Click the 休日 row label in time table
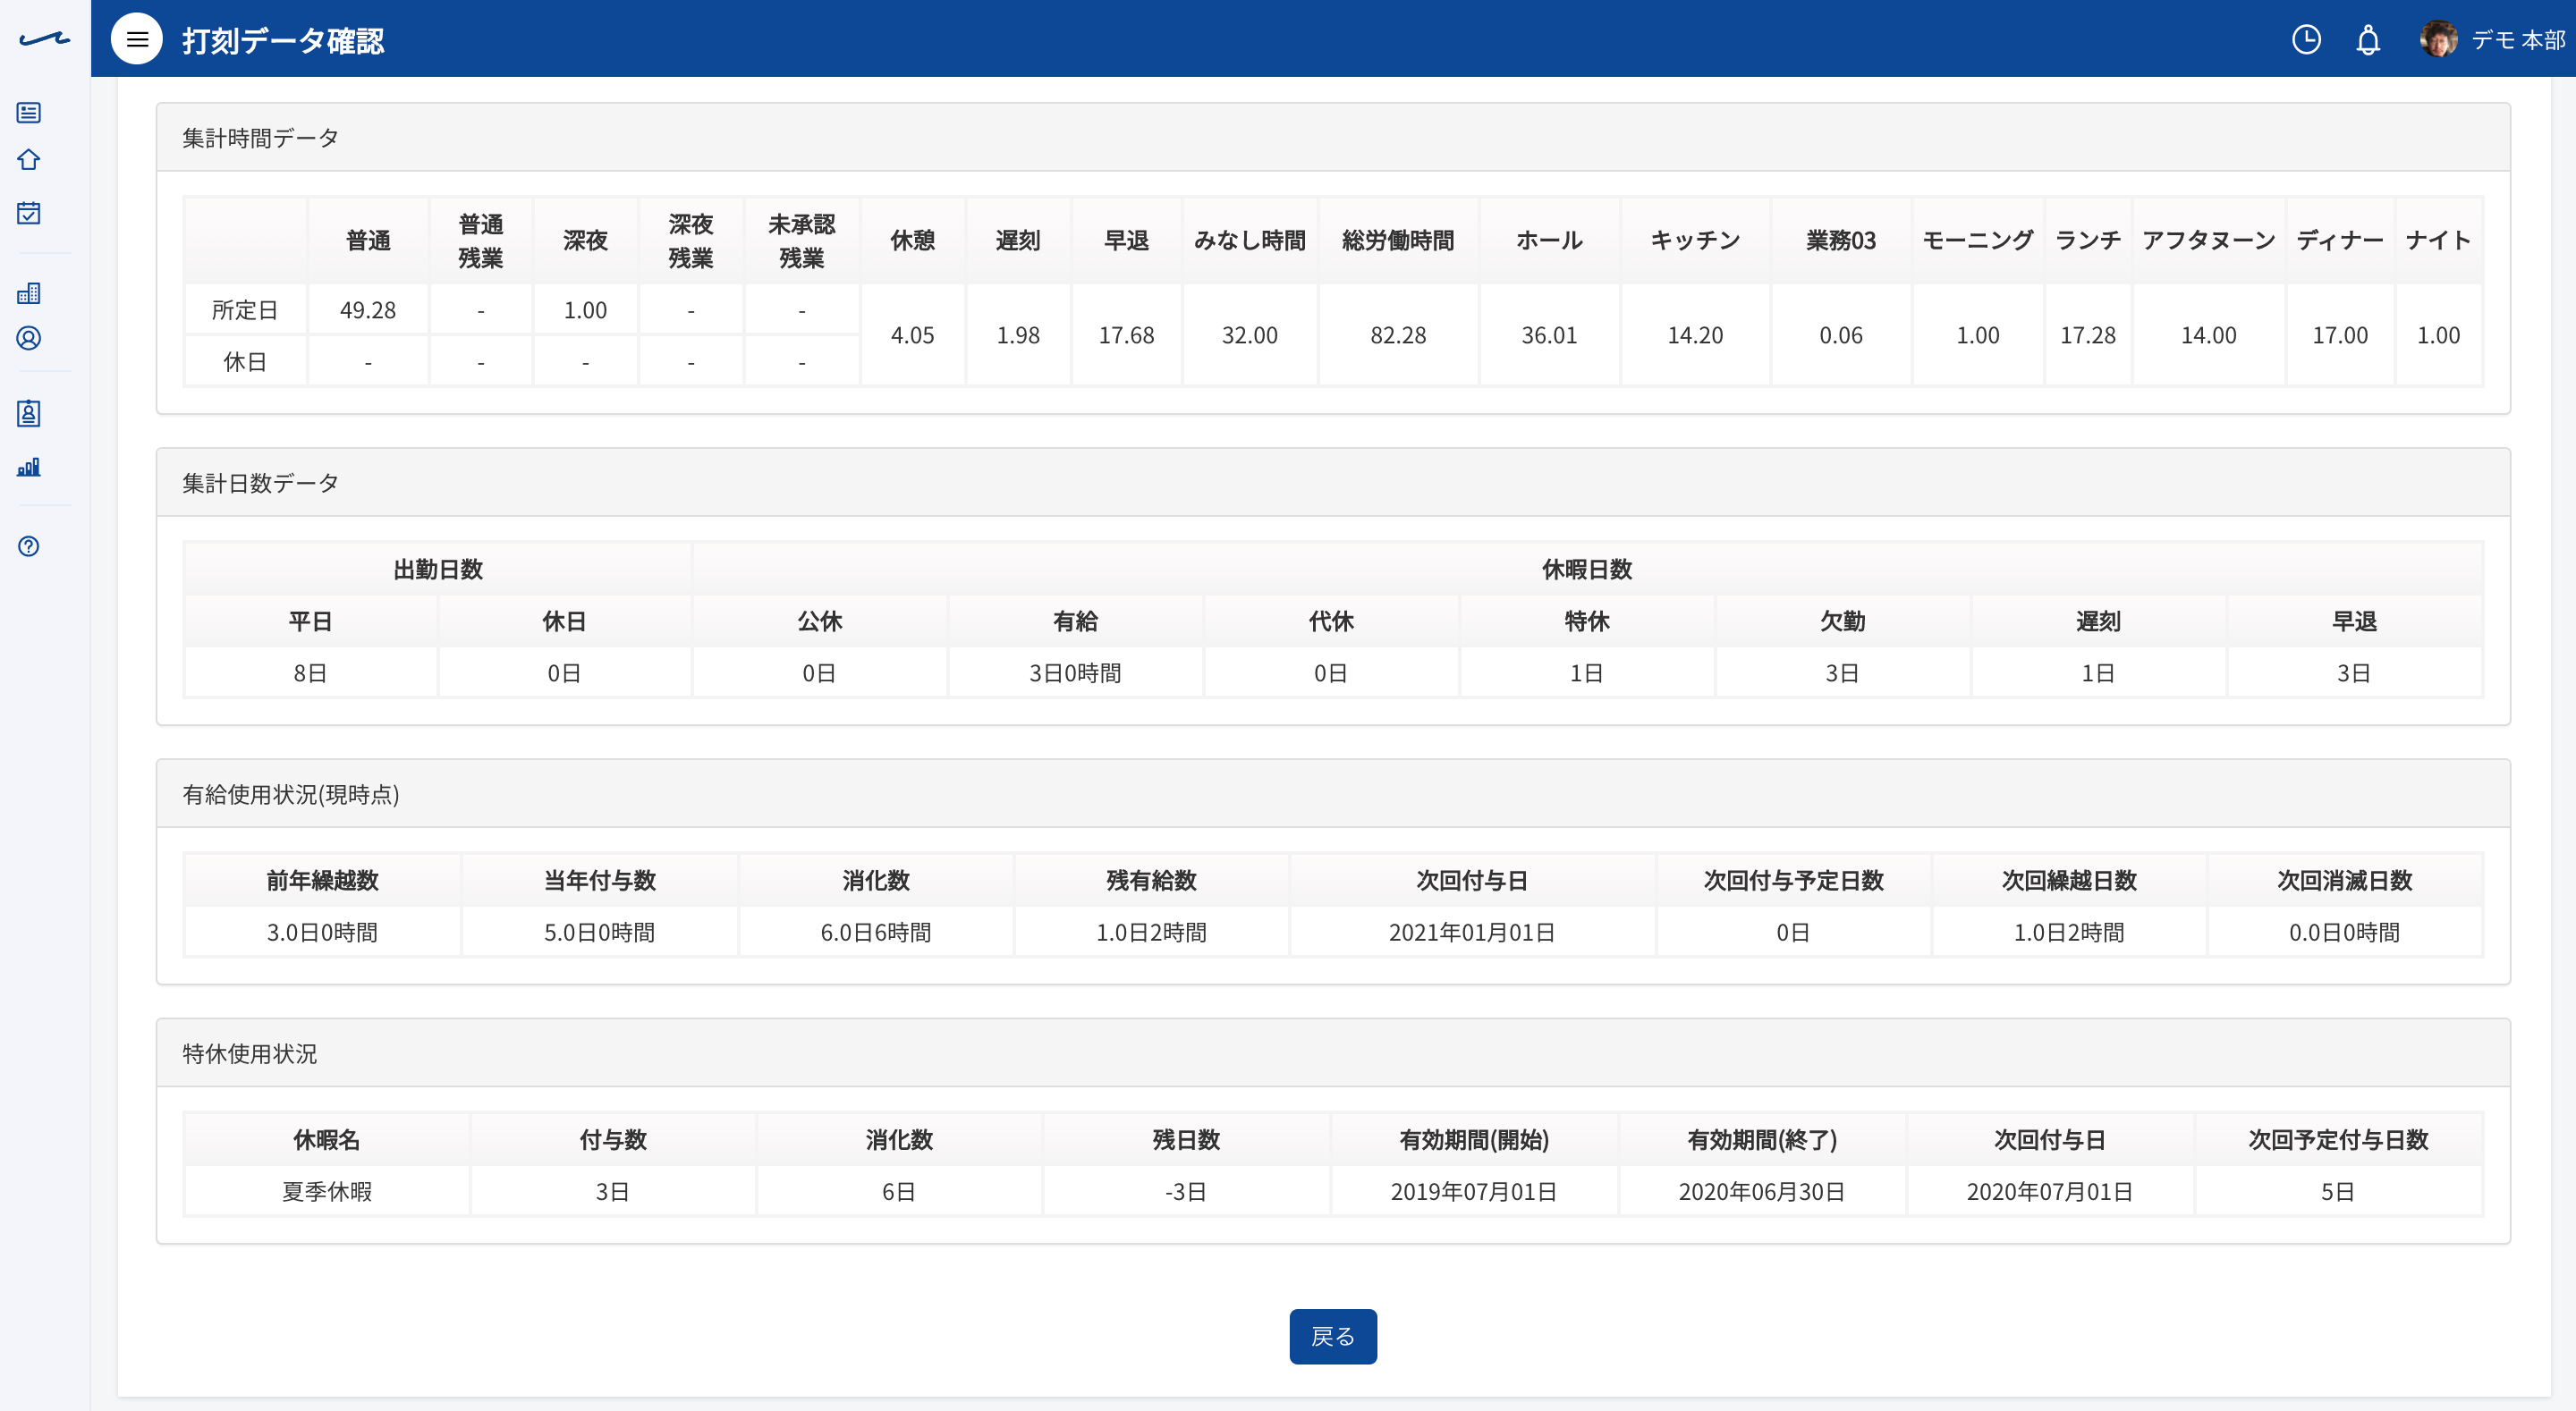The image size is (2576, 1411). point(245,362)
